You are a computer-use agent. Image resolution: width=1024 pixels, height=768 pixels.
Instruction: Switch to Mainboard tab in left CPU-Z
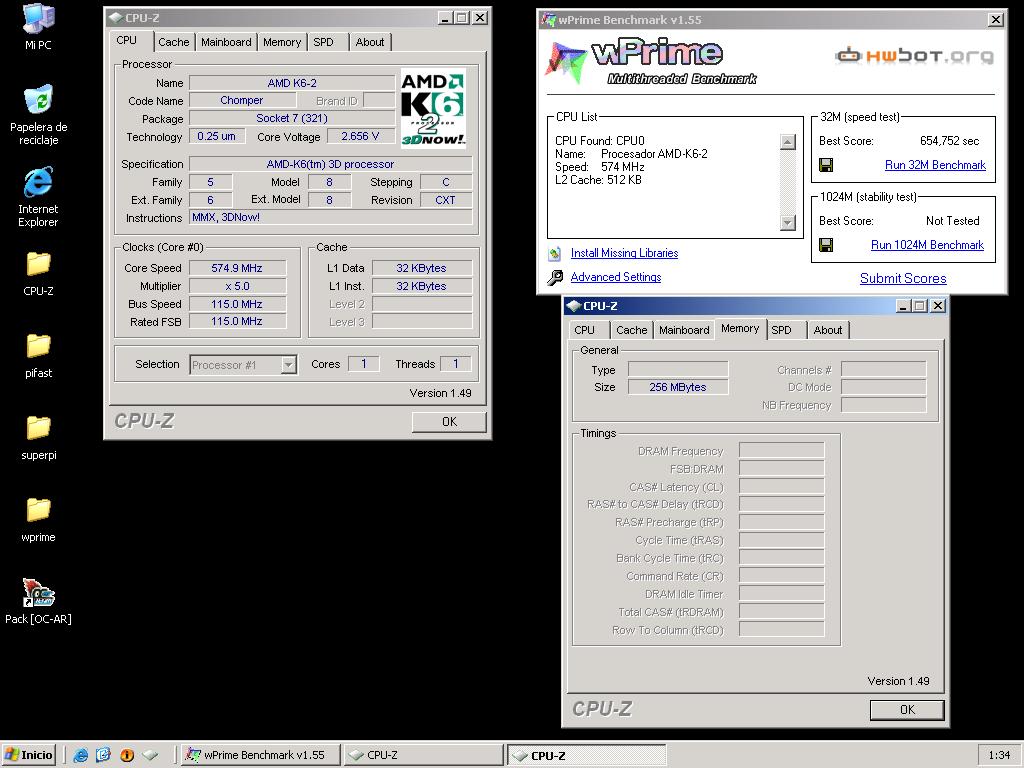click(x=226, y=42)
